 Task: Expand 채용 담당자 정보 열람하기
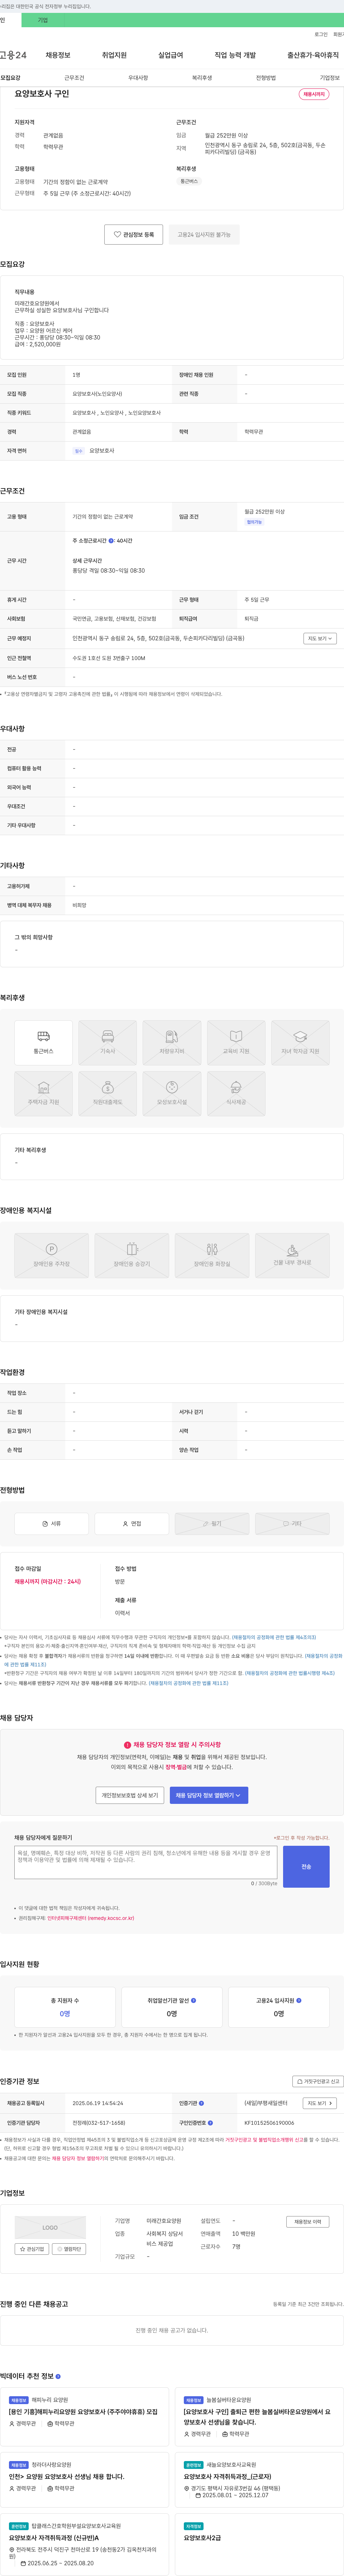tap(209, 1795)
